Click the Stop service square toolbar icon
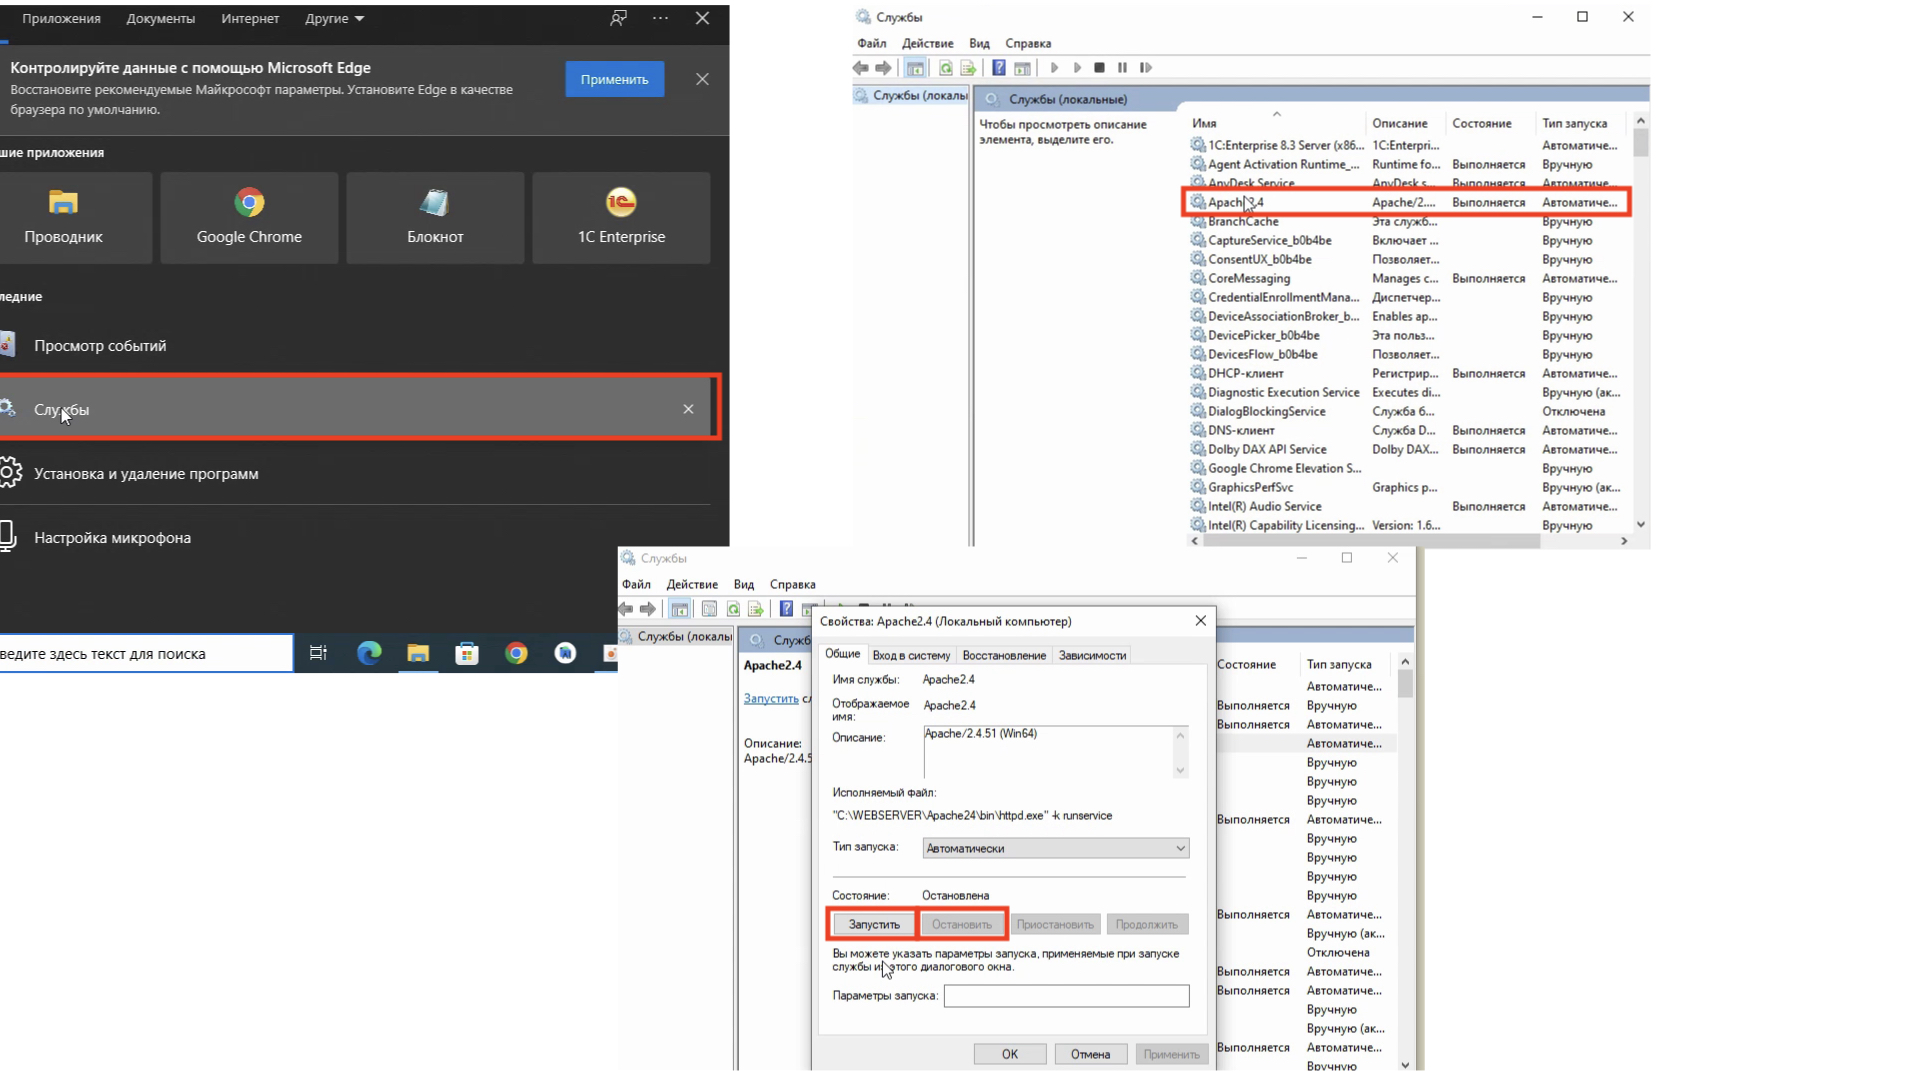 click(1099, 68)
